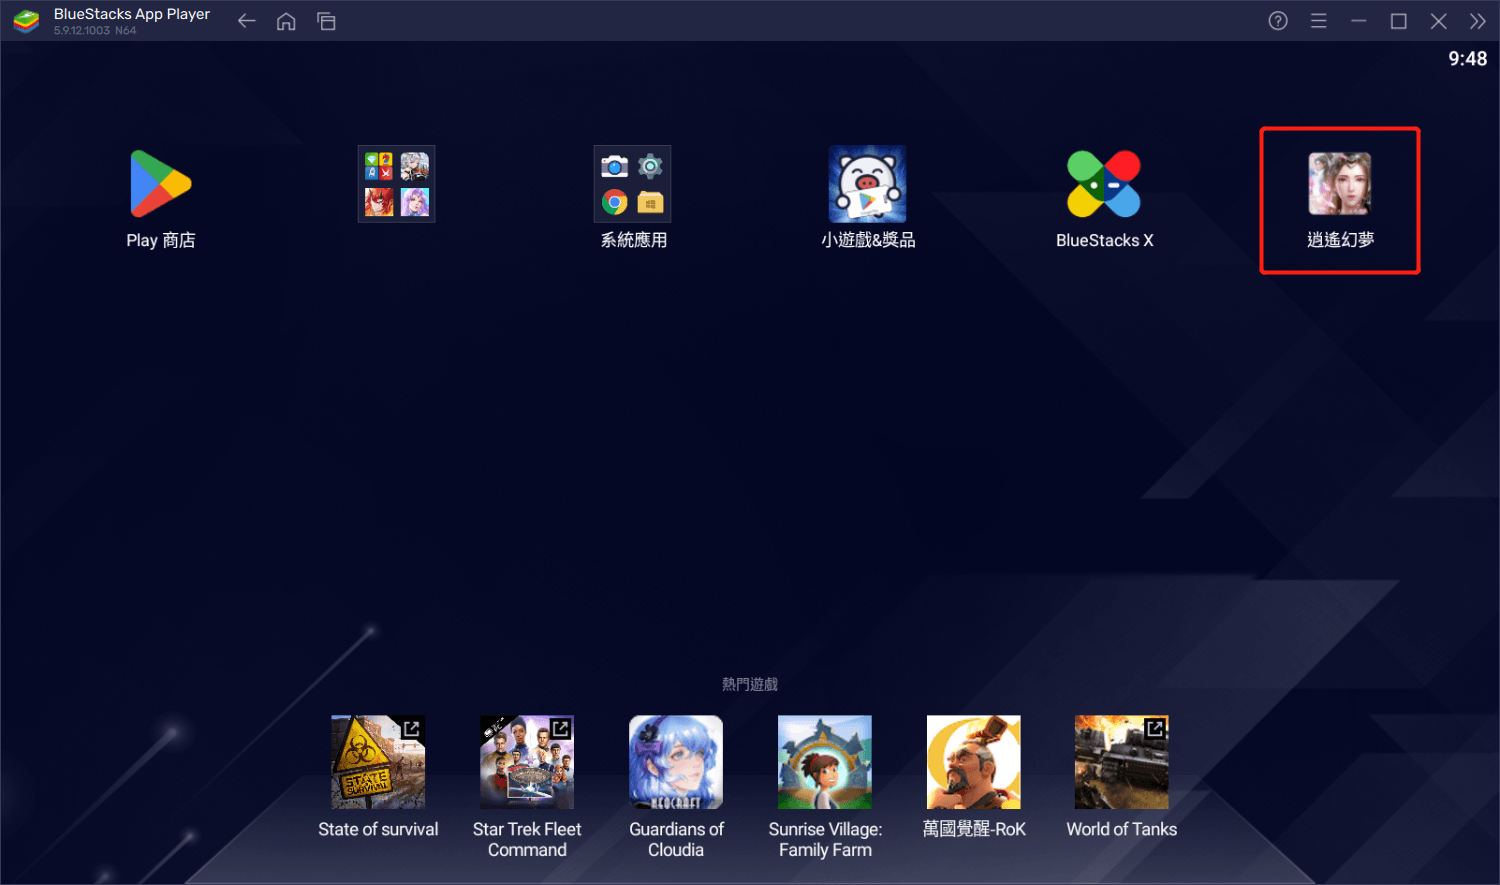Click the BlueStacks logo icon
Screen dimensions: 1500x885
click(27, 21)
